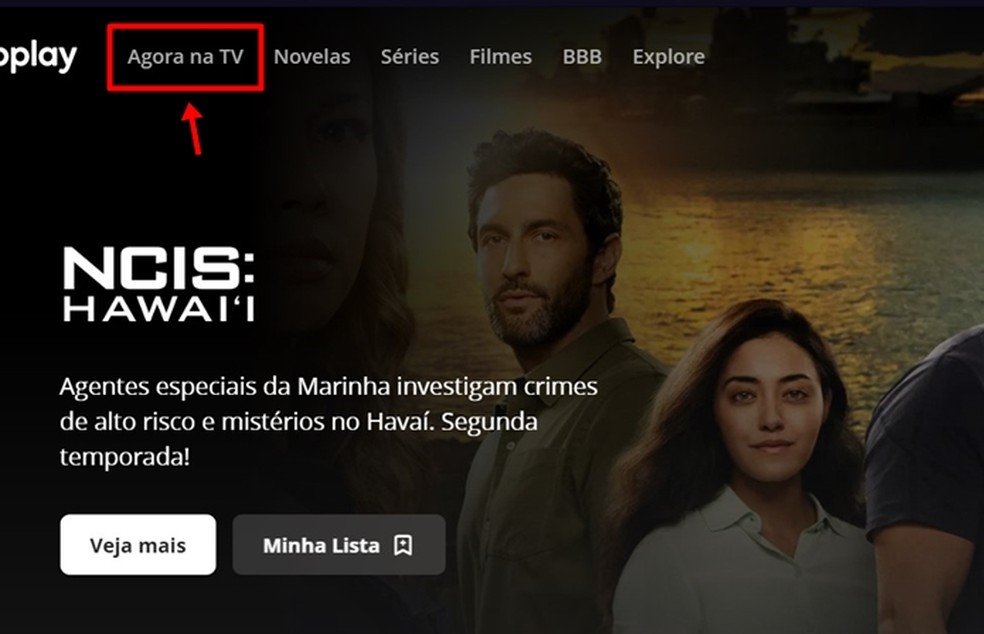
Task: Click the bookmark icon in Minha Lista
Action: (403, 545)
